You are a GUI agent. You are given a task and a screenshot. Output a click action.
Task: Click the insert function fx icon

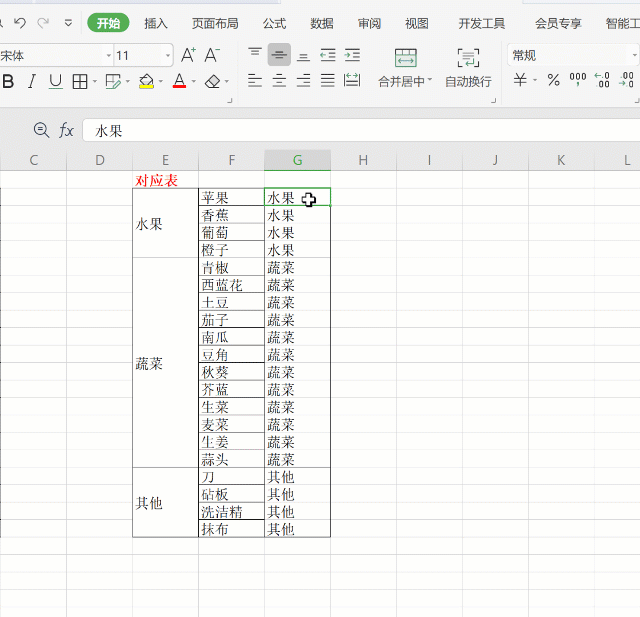coord(67,130)
